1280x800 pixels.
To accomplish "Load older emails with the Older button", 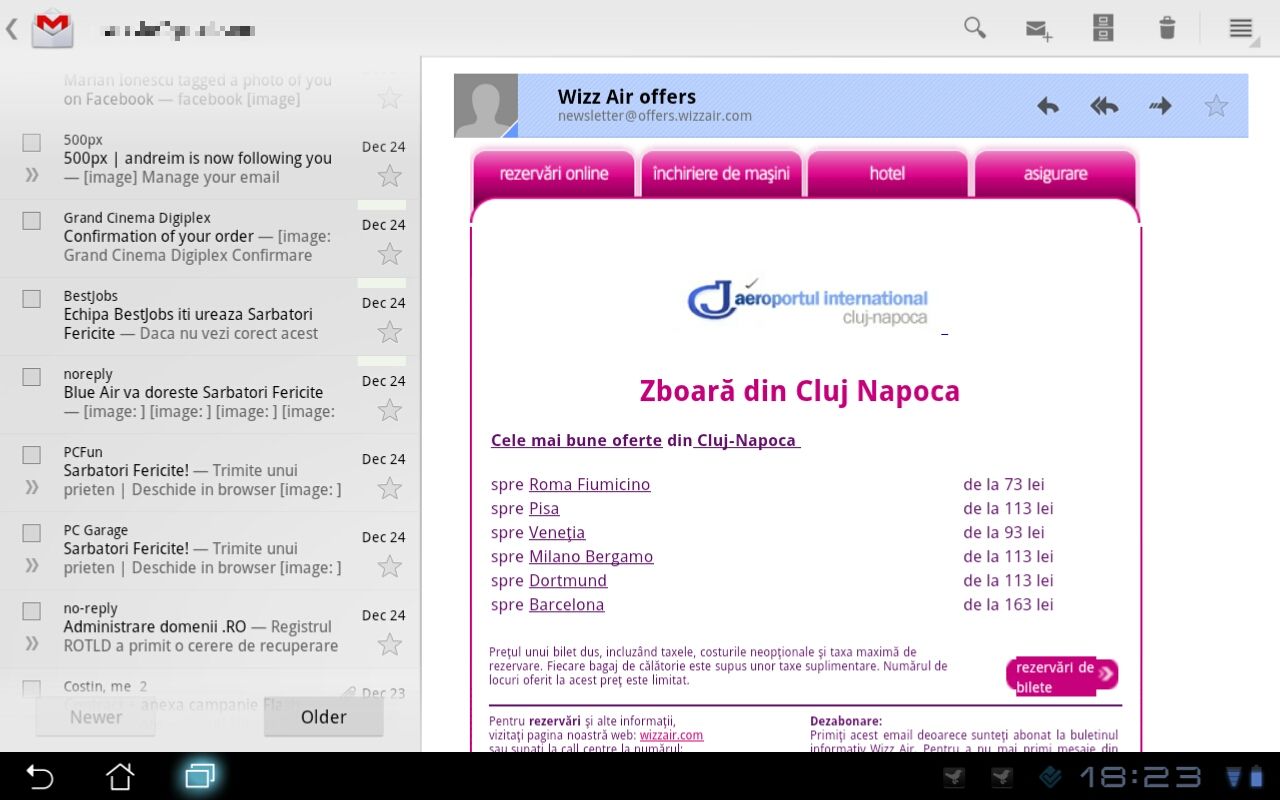I will 323,717.
